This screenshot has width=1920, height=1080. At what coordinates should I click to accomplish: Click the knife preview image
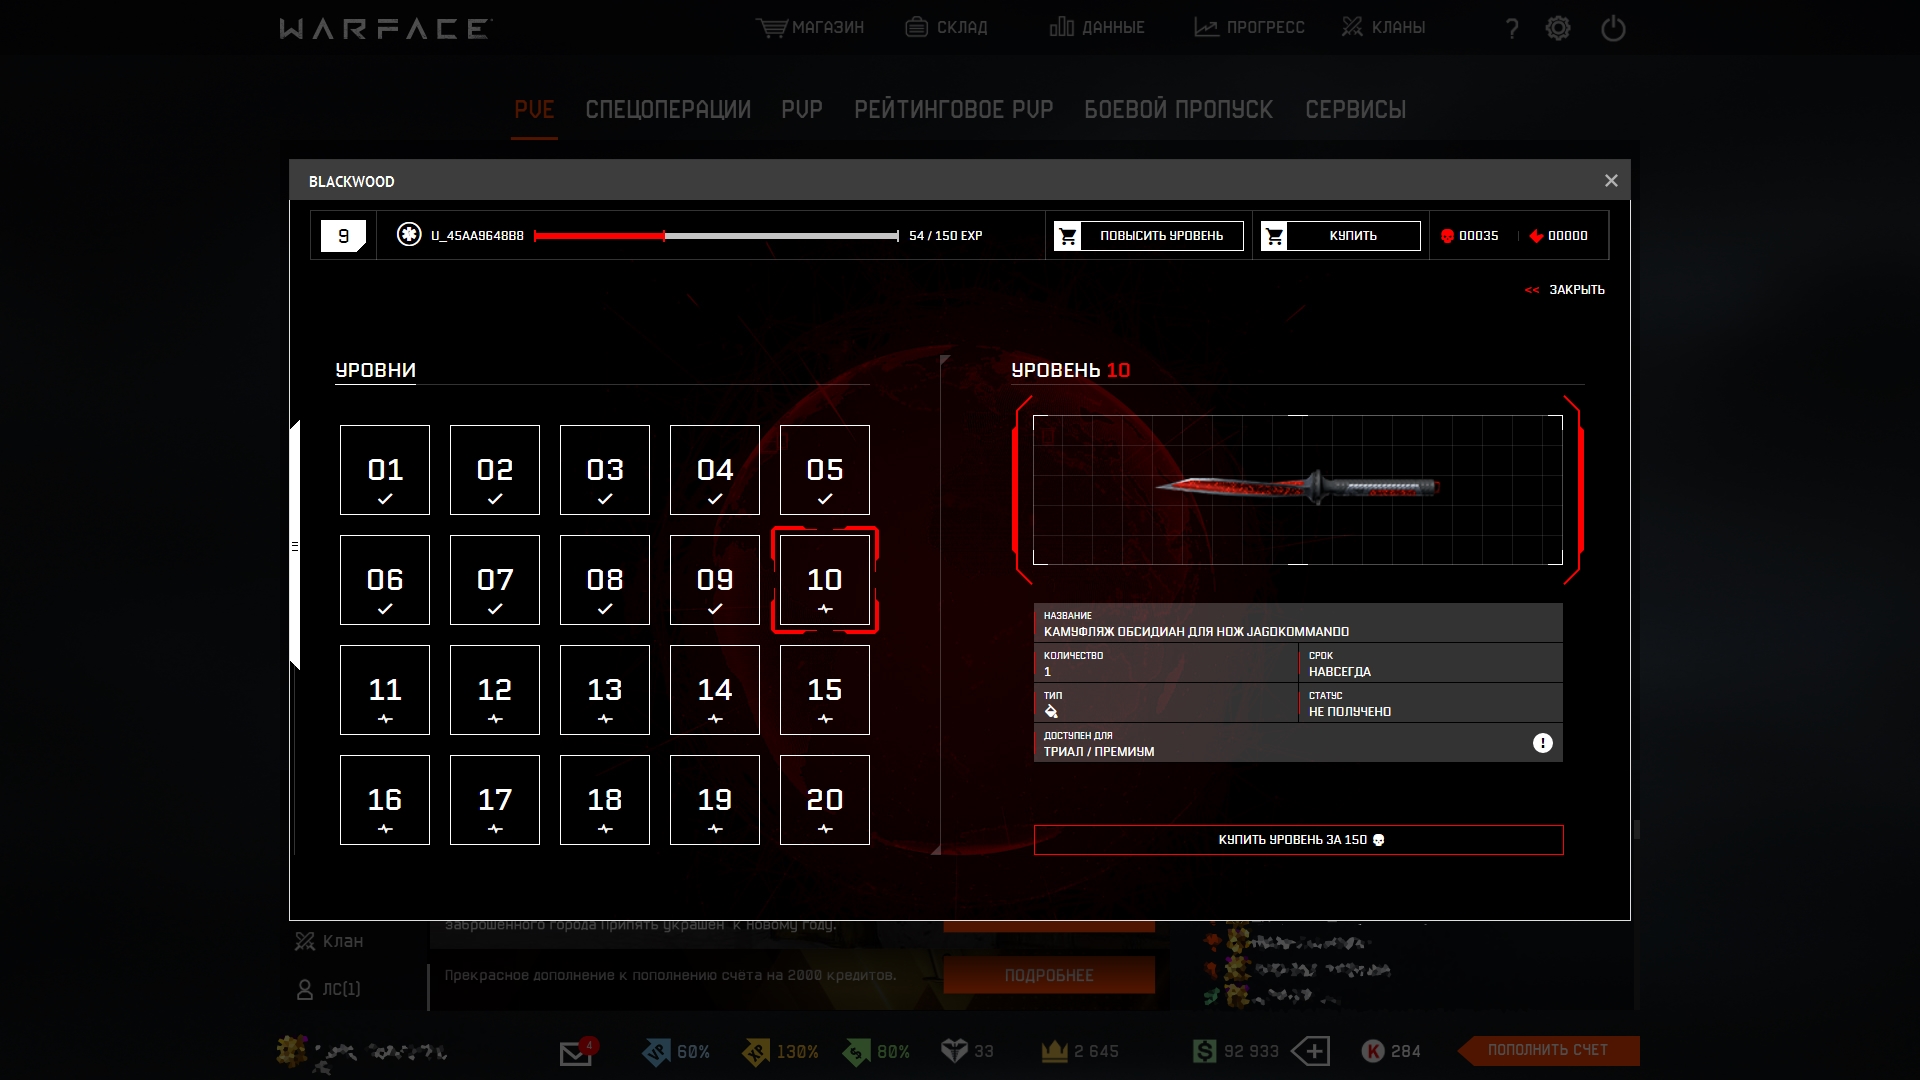pos(1298,489)
